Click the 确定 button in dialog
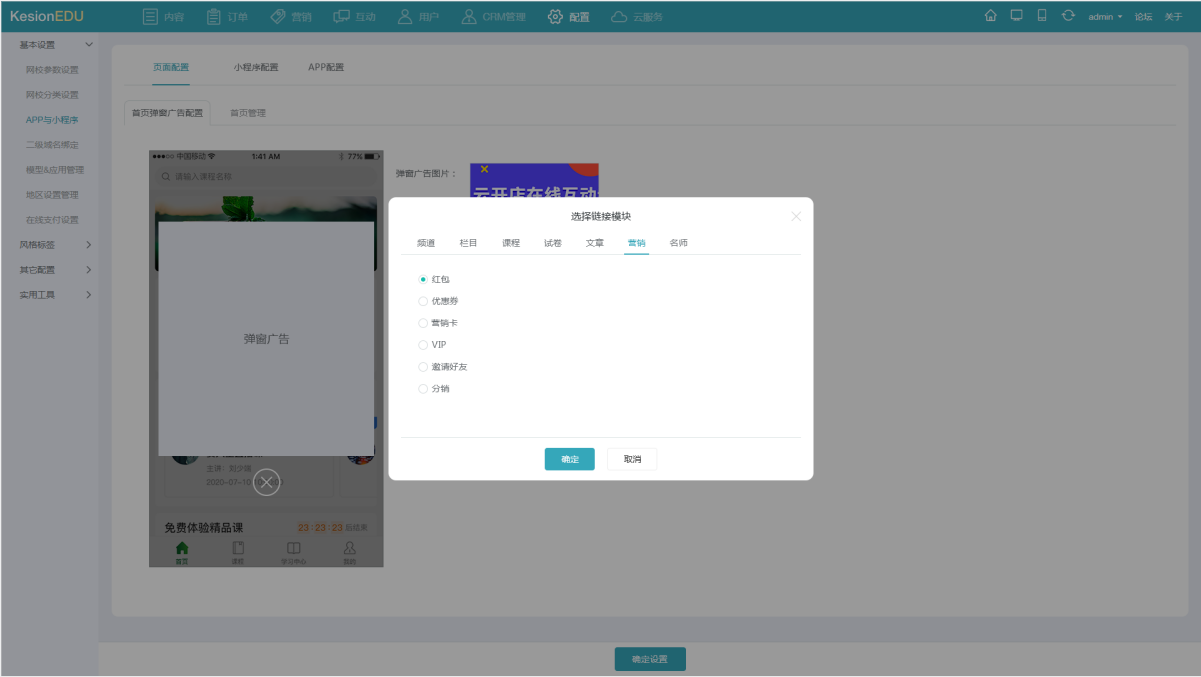The image size is (1201, 677). click(x=569, y=459)
